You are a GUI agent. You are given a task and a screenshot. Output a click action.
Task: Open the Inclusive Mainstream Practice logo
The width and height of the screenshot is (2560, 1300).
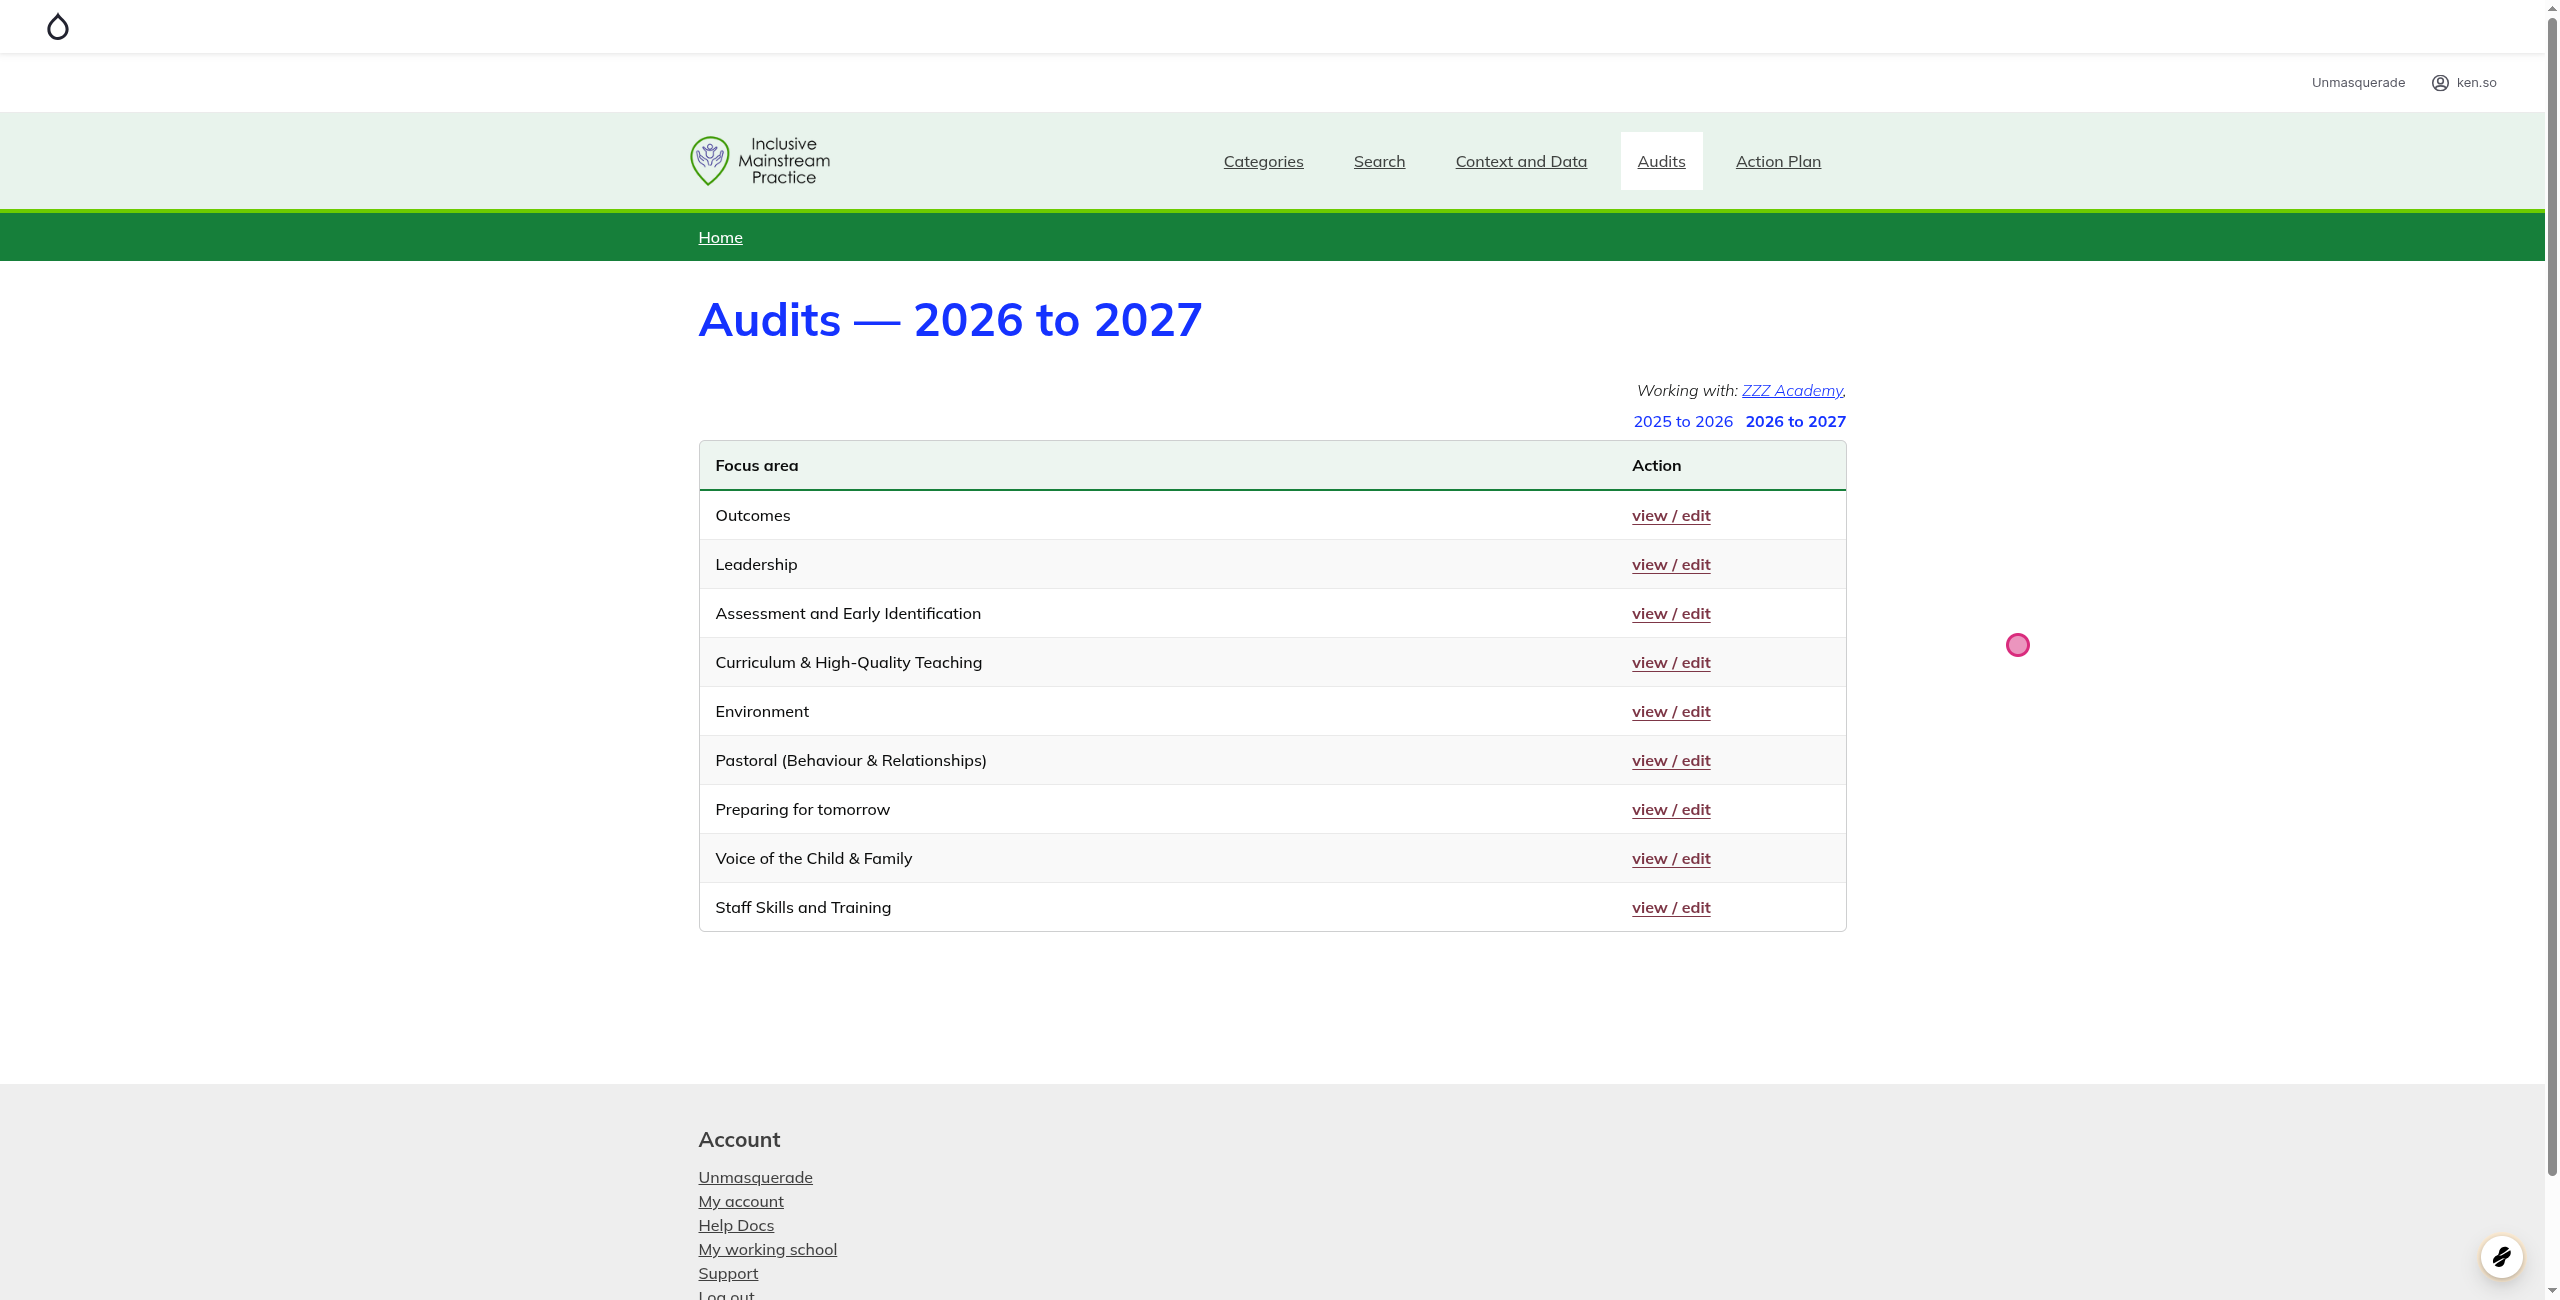click(x=760, y=161)
